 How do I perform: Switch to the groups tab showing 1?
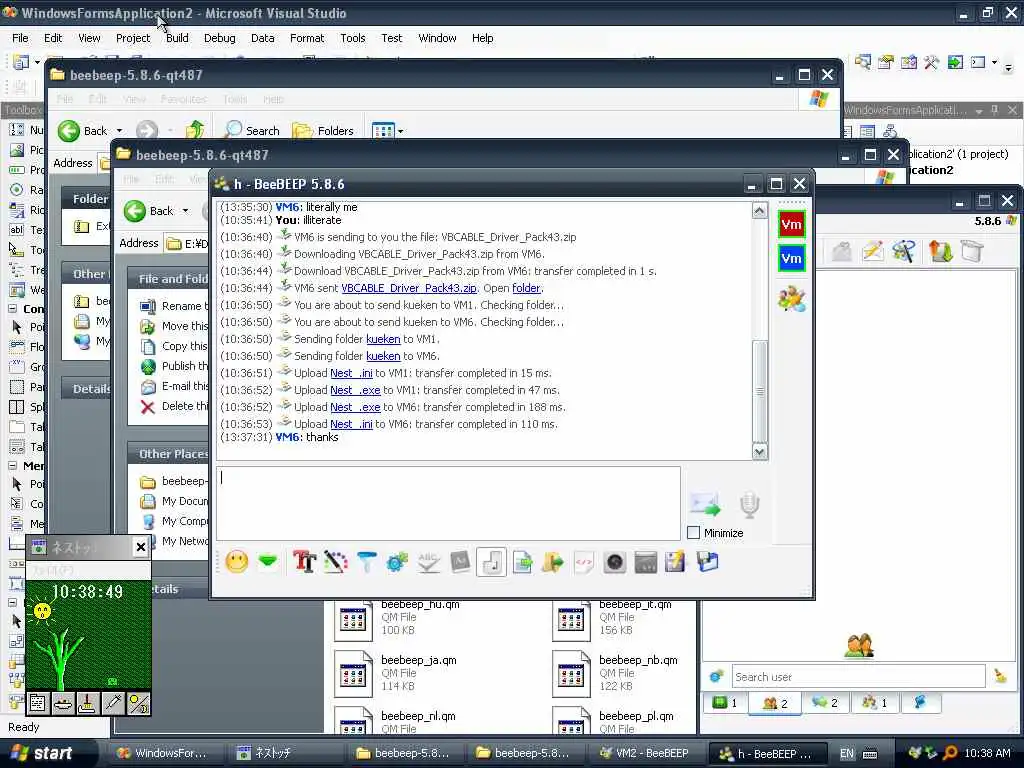875,703
